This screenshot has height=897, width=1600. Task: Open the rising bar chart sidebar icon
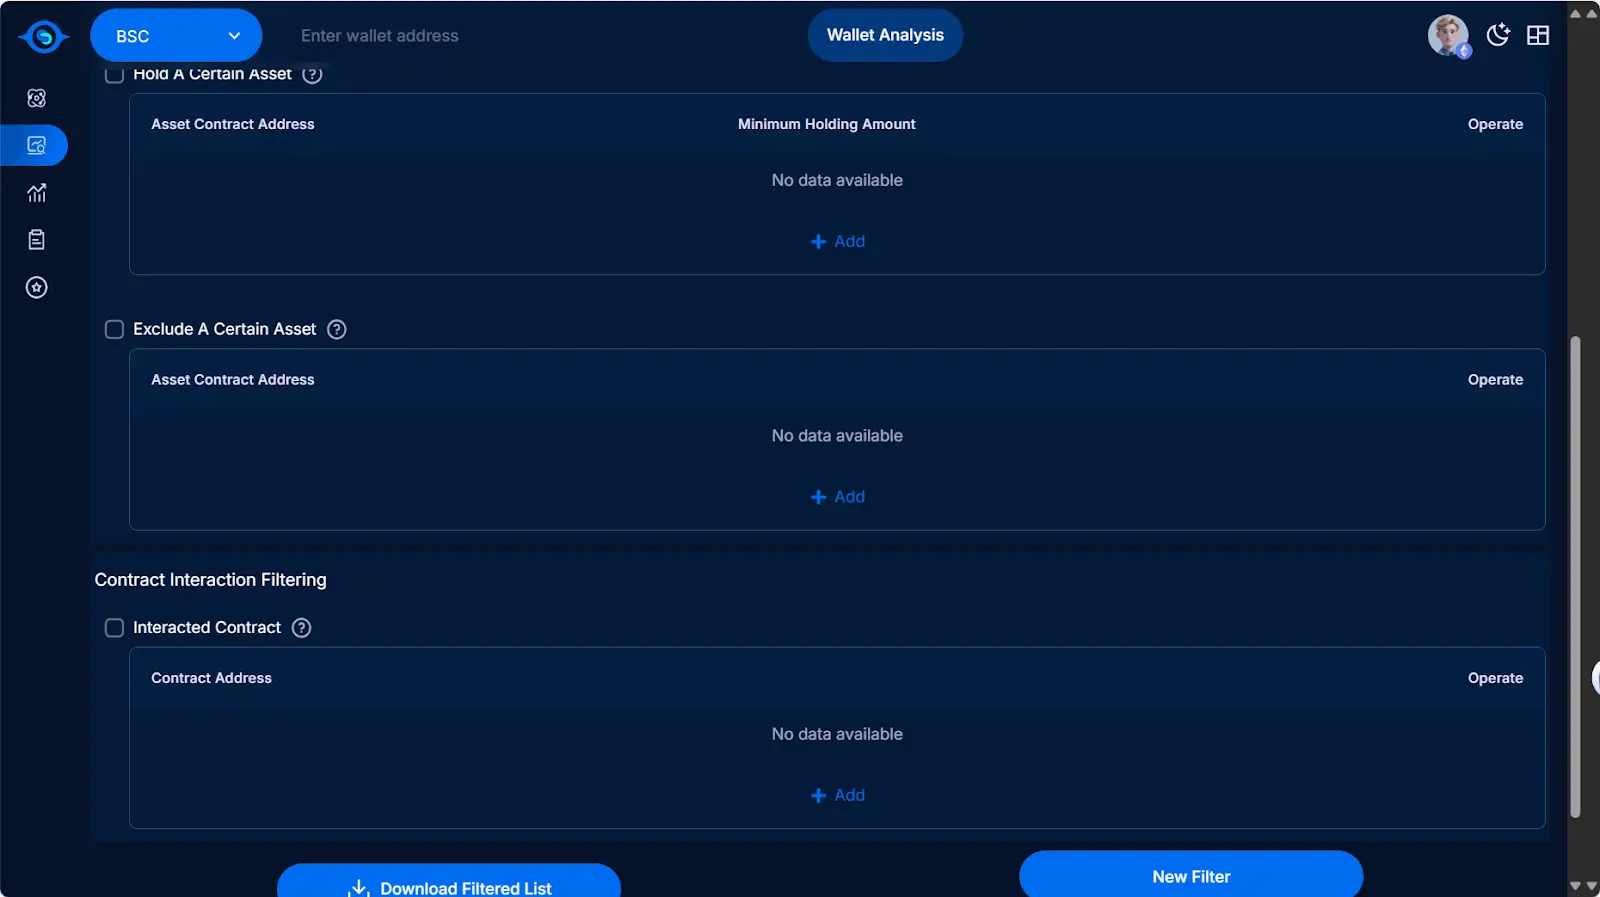[x=37, y=193]
